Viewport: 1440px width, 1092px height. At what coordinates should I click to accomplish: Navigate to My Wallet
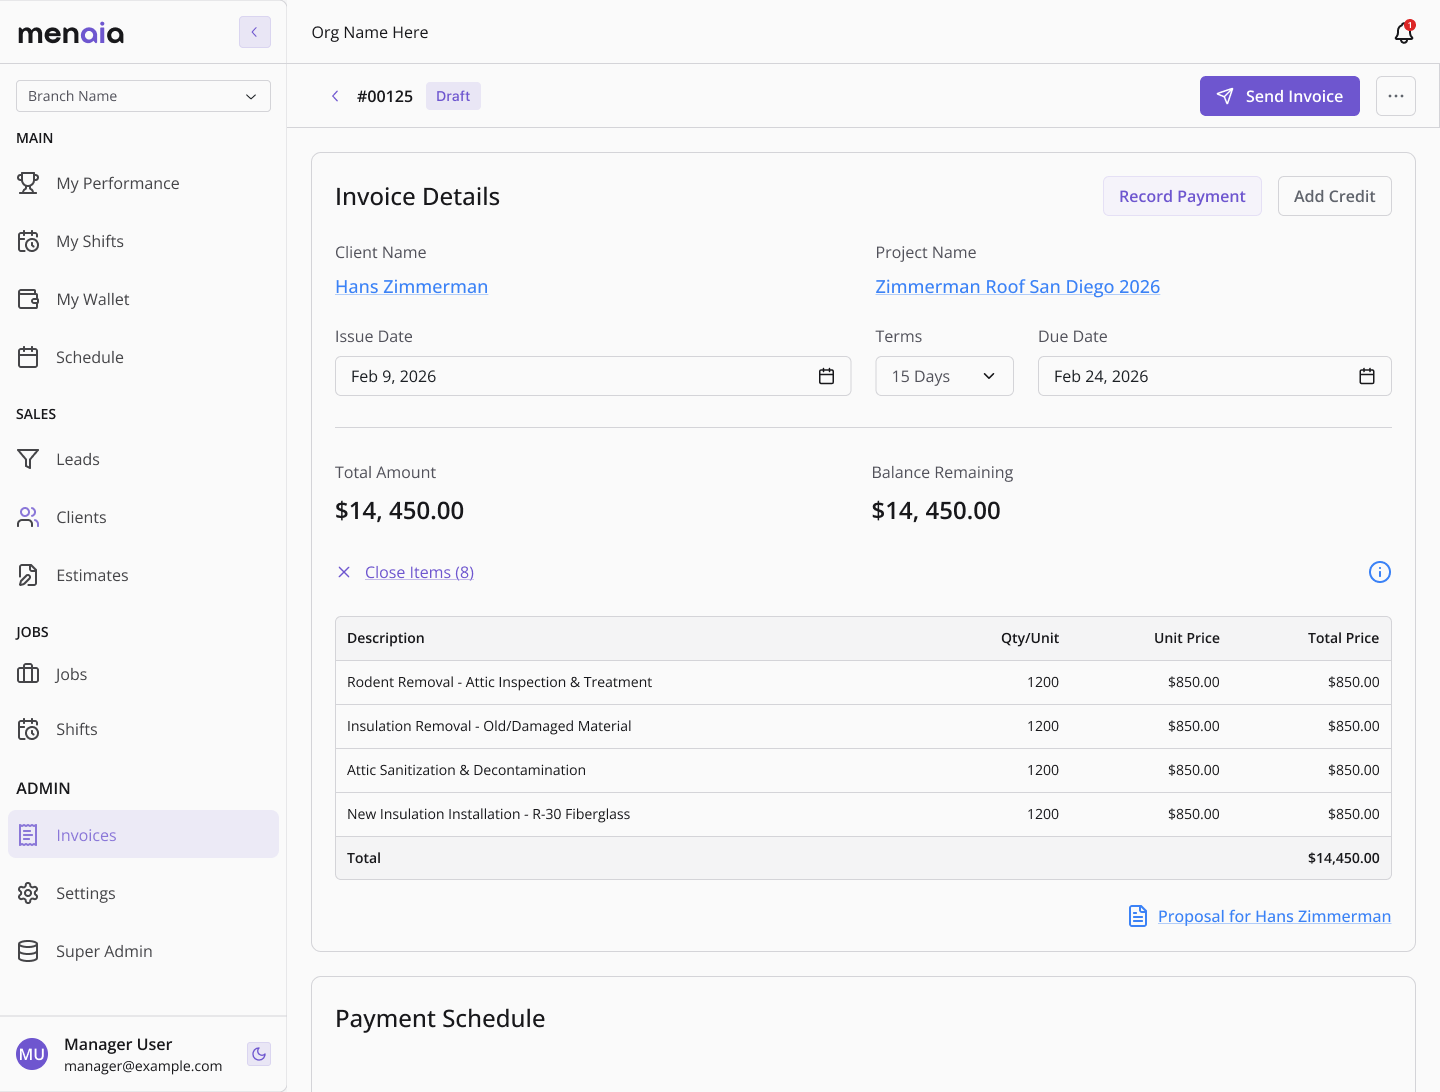pos(93,299)
